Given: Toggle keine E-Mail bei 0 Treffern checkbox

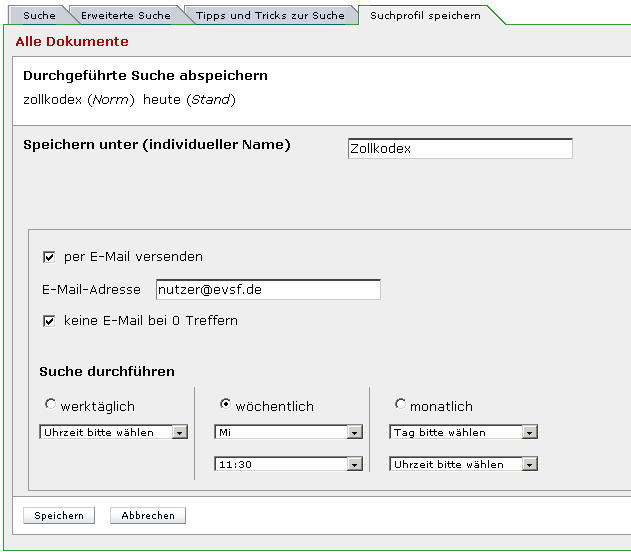Looking at the screenshot, I should pyautogui.click(x=49, y=322).
